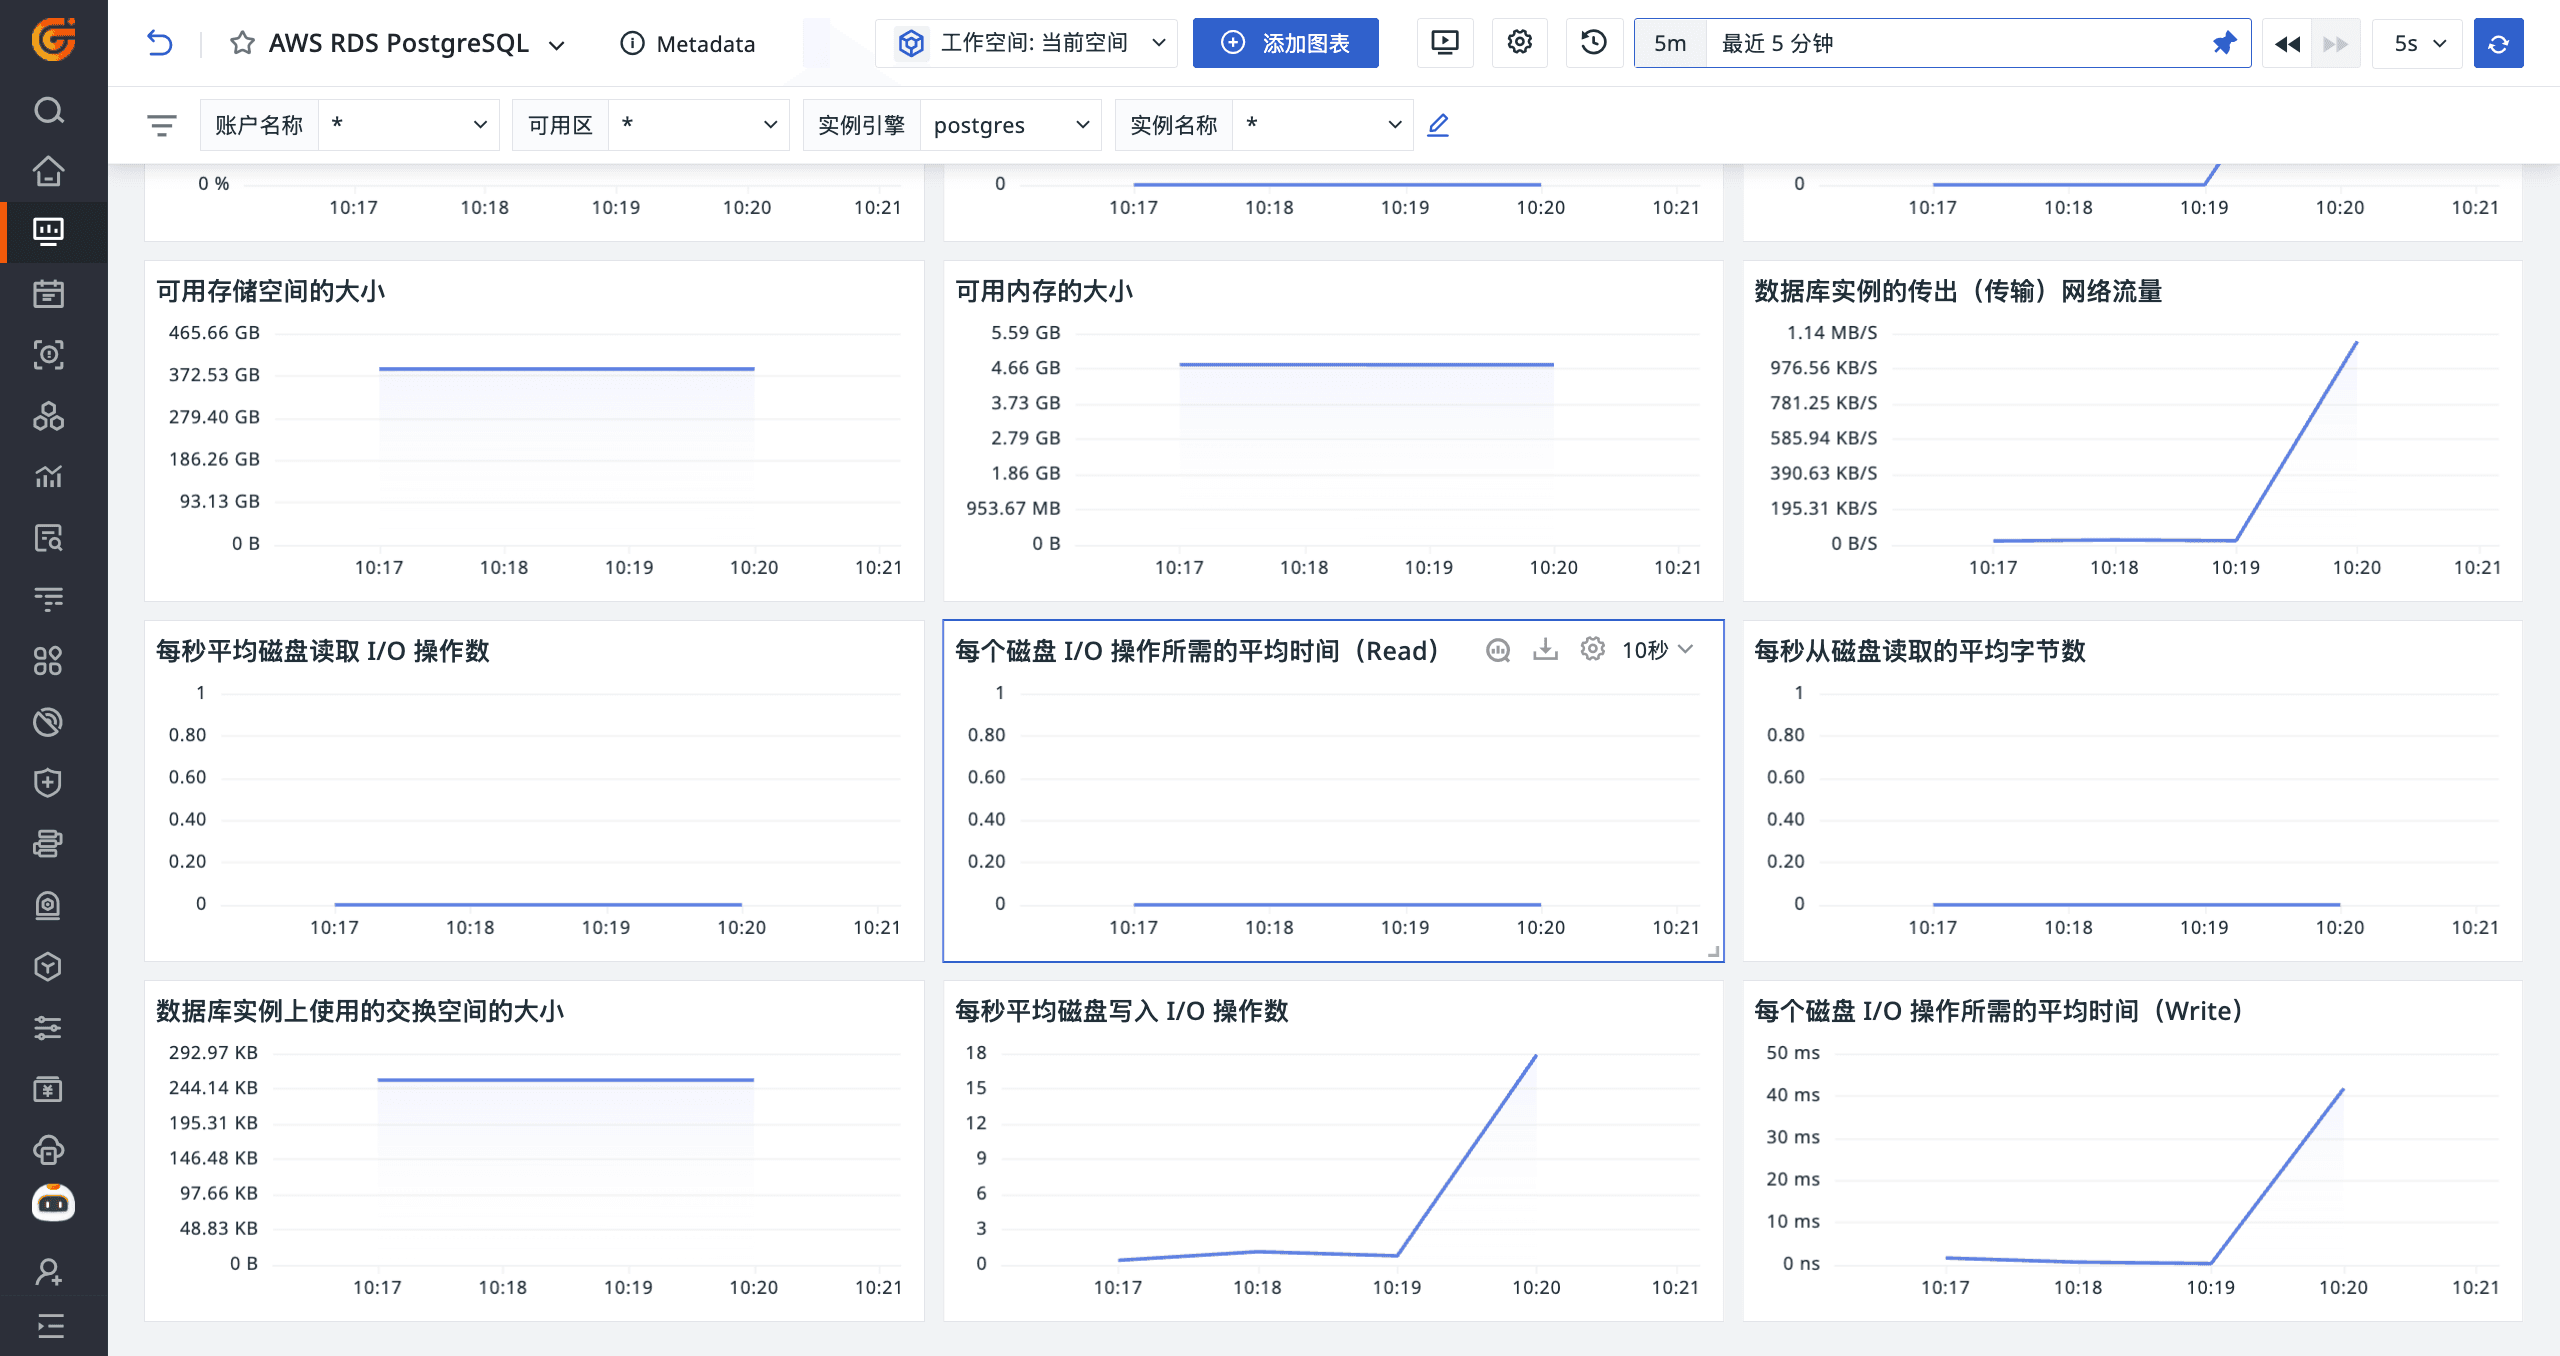2560x1356 pixels.
Task: Open the radar sidebar icon
Action: click(x=49, y=722)
